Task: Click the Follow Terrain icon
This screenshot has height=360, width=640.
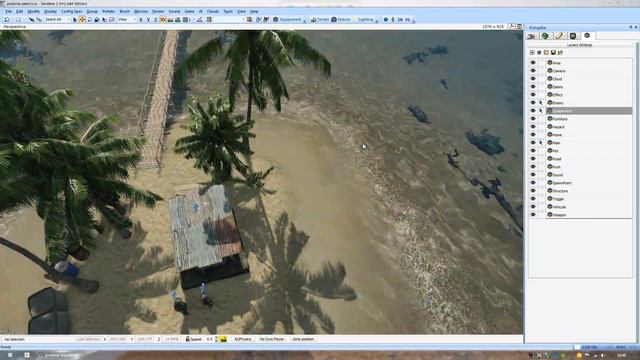Action: coord(171,19)
